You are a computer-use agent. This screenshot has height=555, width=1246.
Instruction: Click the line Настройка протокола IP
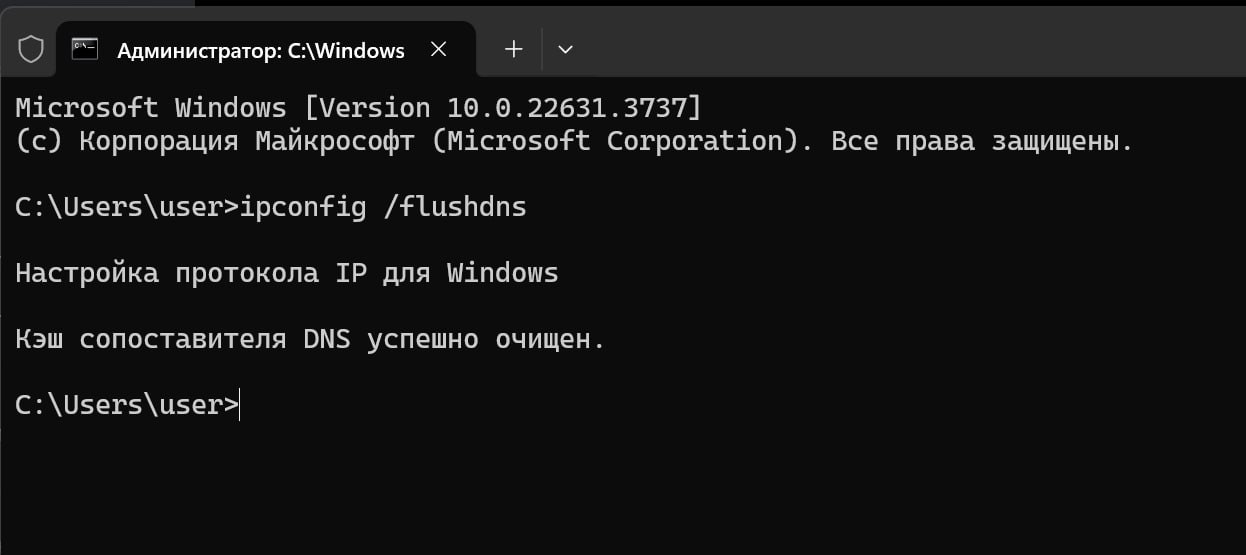coord(287,273)
